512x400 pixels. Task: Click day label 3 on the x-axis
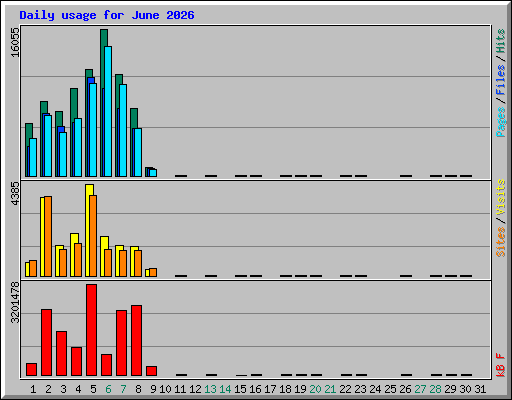pyautogui.click(x=63, y=389)
